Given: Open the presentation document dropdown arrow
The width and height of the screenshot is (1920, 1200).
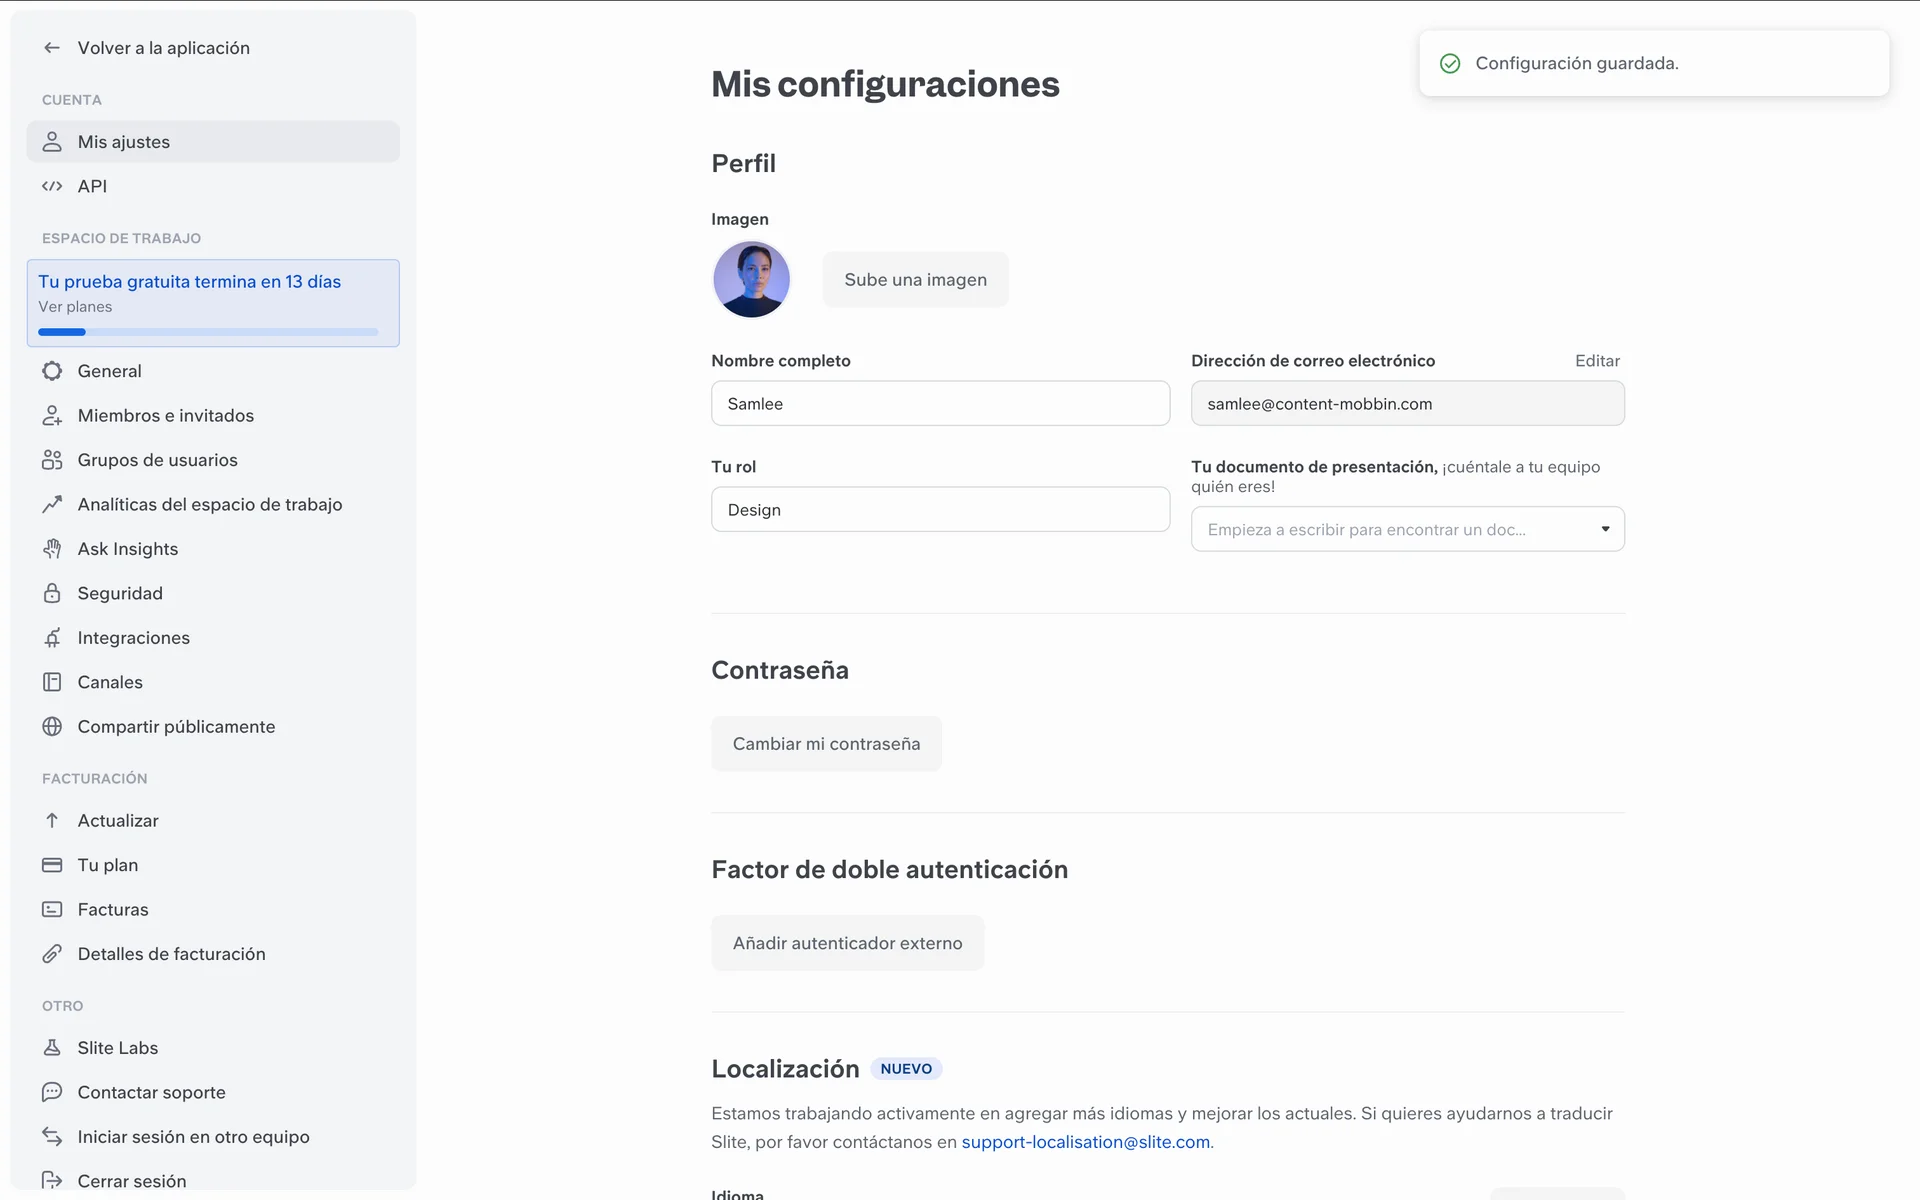Looking at the screenshot, I should click(1605, 529).
